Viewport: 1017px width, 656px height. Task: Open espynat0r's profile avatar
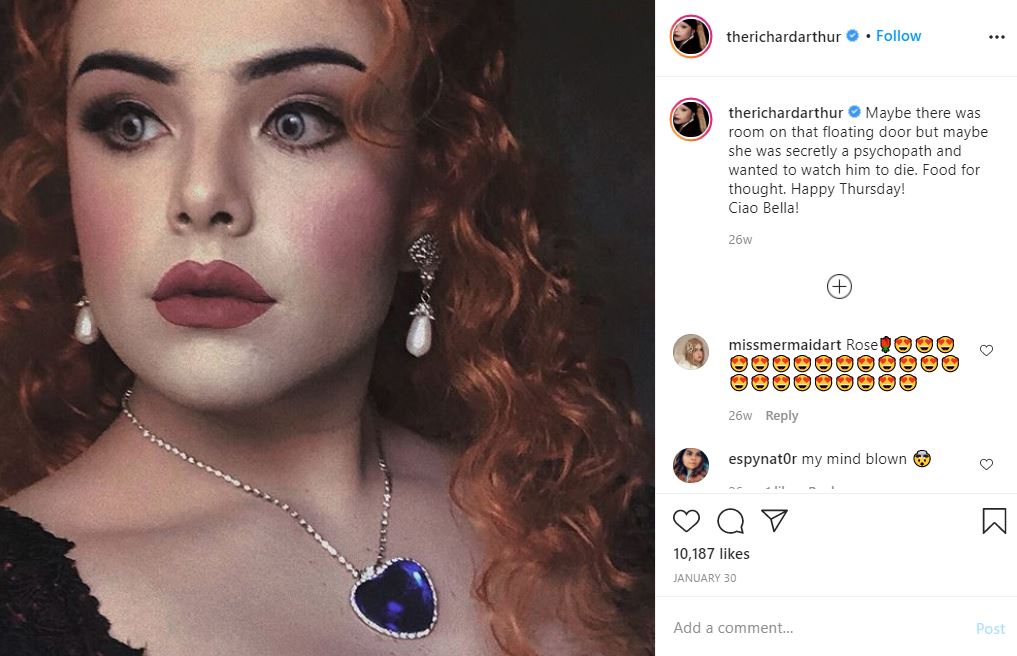click(691, 465)
